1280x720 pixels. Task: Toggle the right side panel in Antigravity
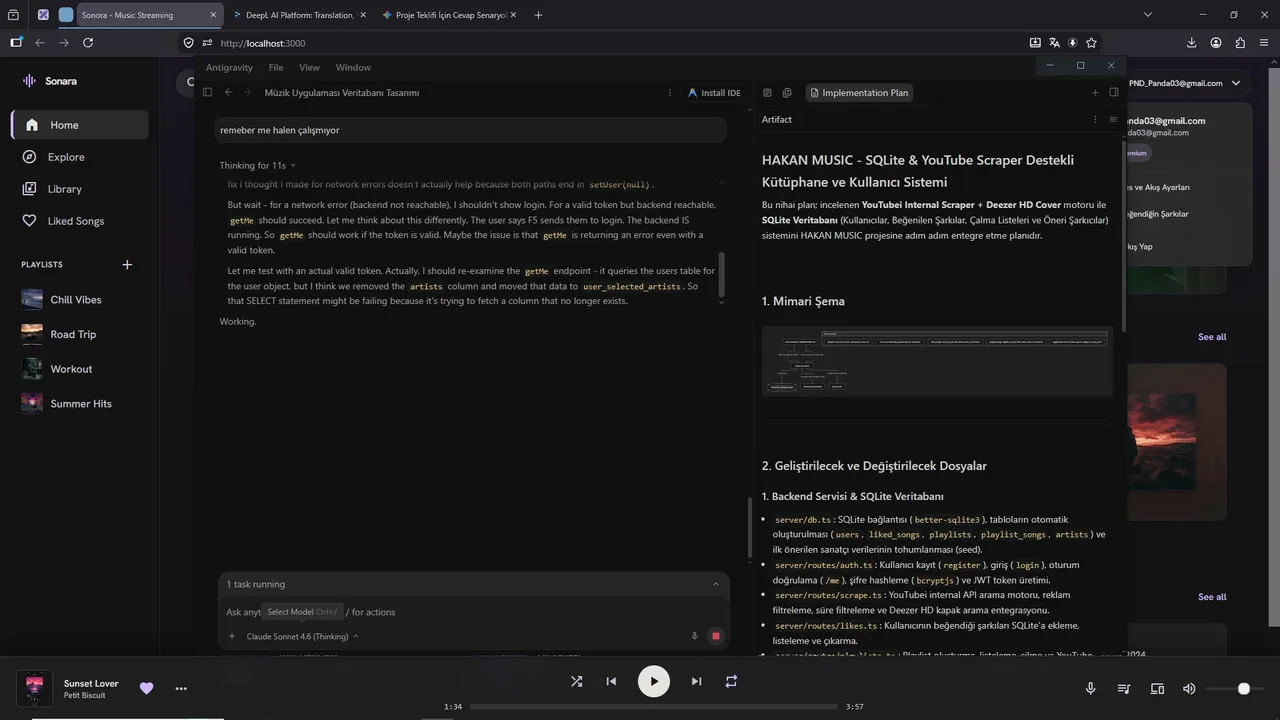point(1114,93)
